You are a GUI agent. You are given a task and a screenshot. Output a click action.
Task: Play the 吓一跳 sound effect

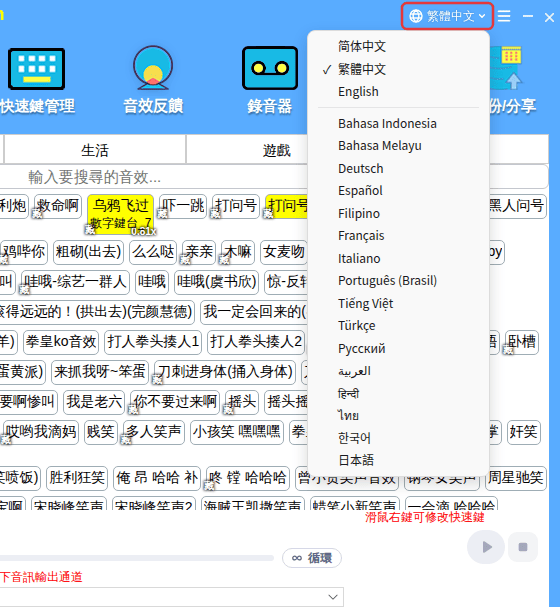pos(183,206)
